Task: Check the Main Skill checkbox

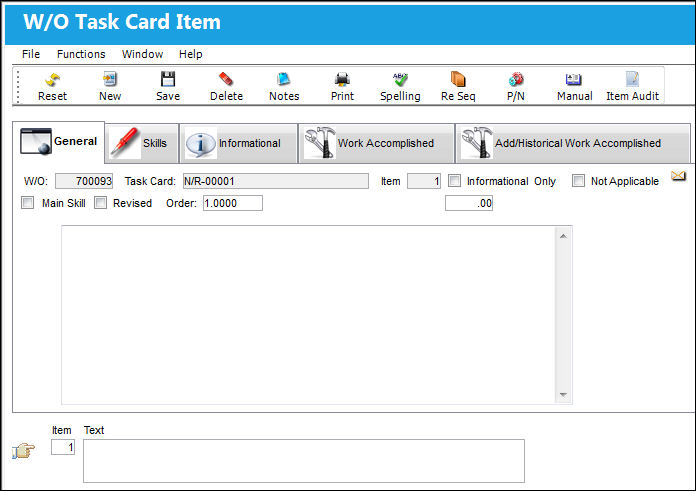Action: pos(28,203)
